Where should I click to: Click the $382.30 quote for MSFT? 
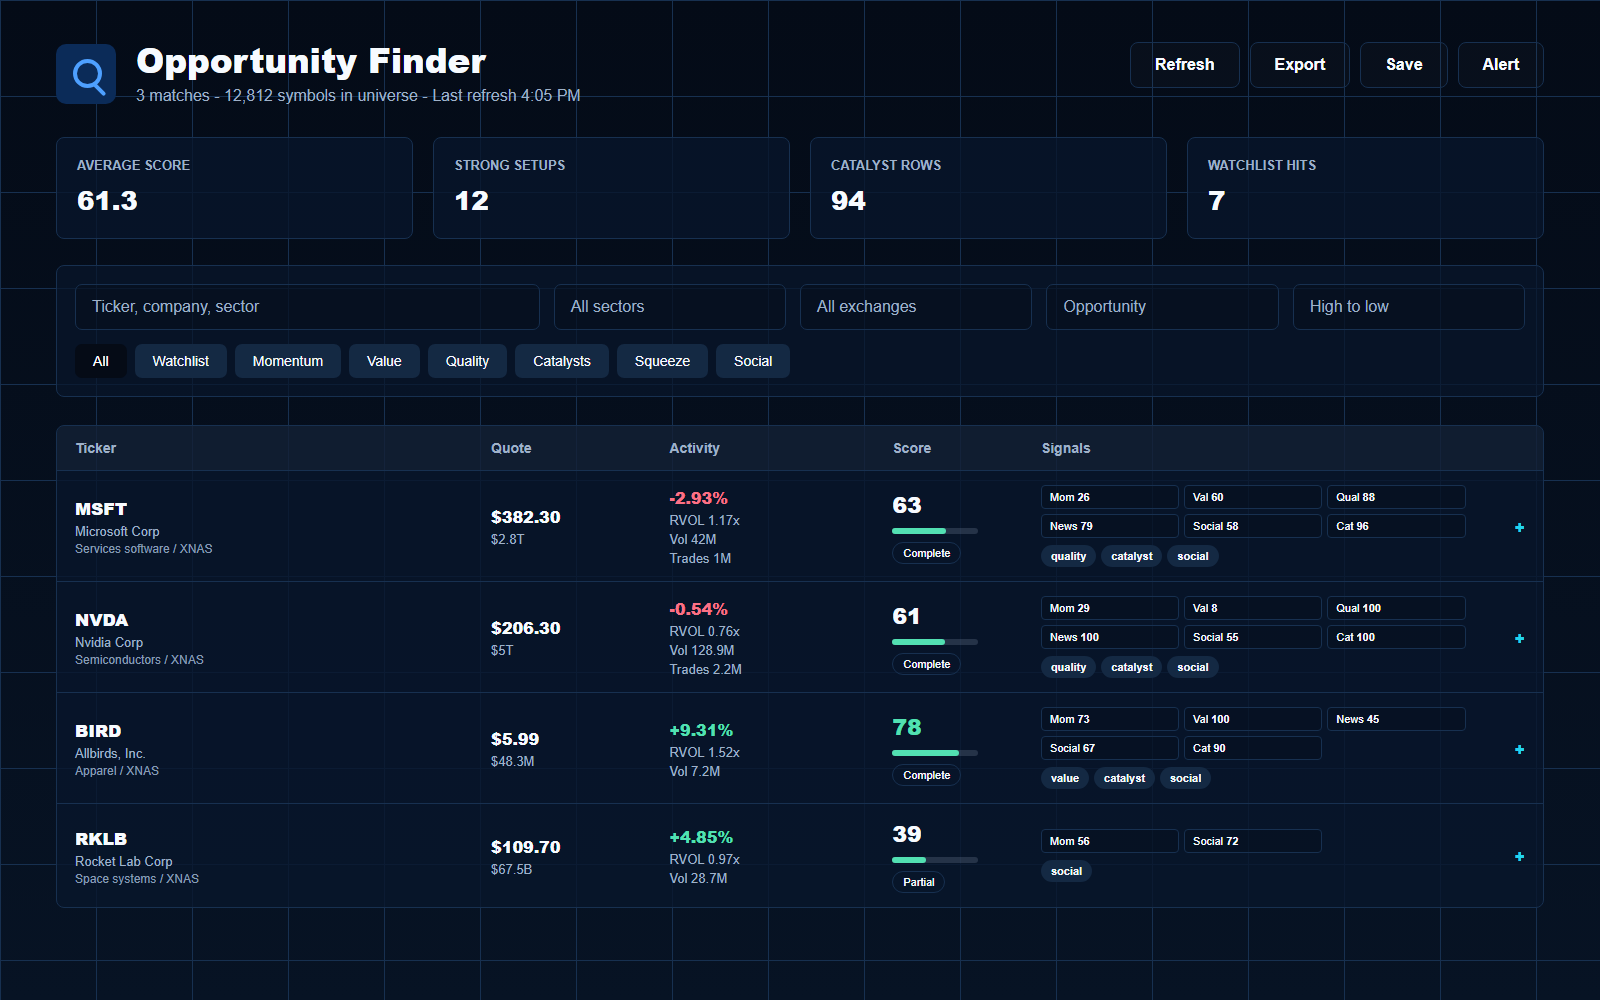coord(525,517)
